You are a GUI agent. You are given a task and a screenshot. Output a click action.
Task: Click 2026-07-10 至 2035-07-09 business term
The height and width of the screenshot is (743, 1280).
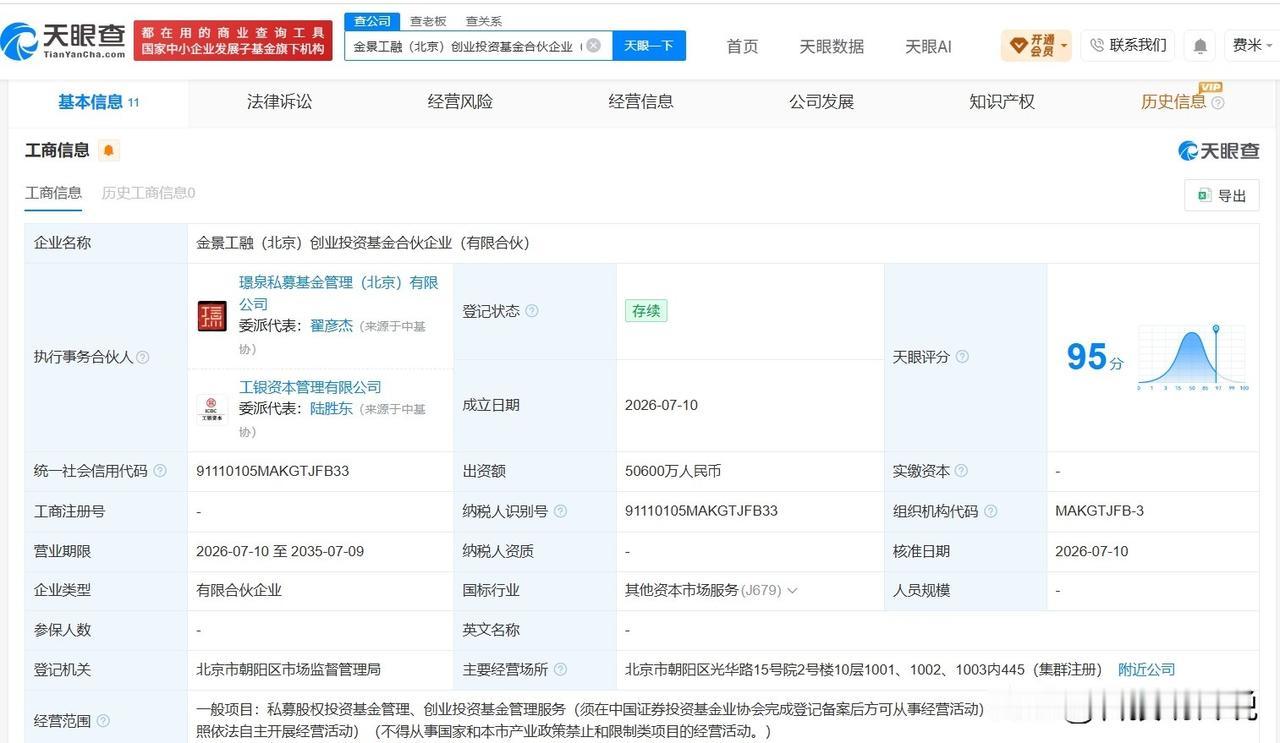point(280,551)
